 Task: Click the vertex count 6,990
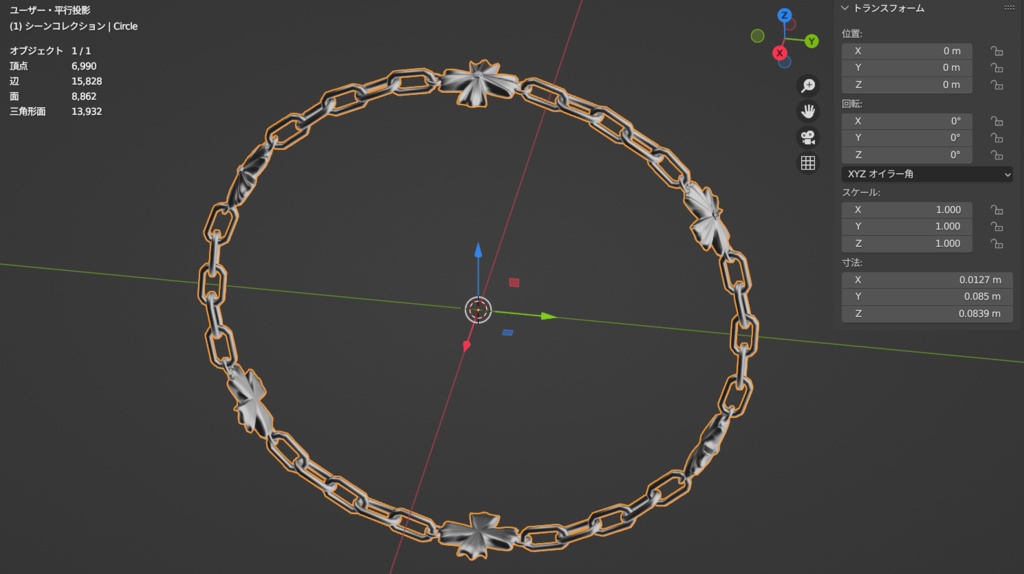click(84, 66)
